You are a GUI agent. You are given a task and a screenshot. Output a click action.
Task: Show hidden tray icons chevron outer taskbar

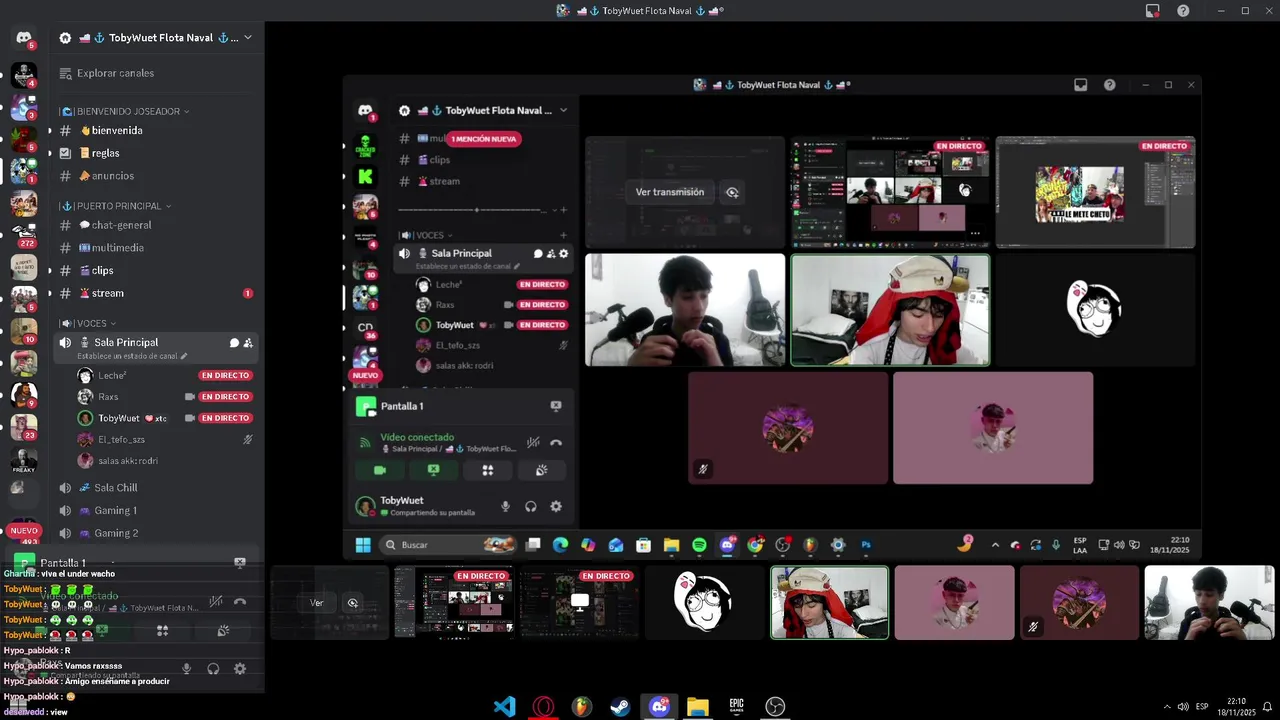pos(1165,707)
